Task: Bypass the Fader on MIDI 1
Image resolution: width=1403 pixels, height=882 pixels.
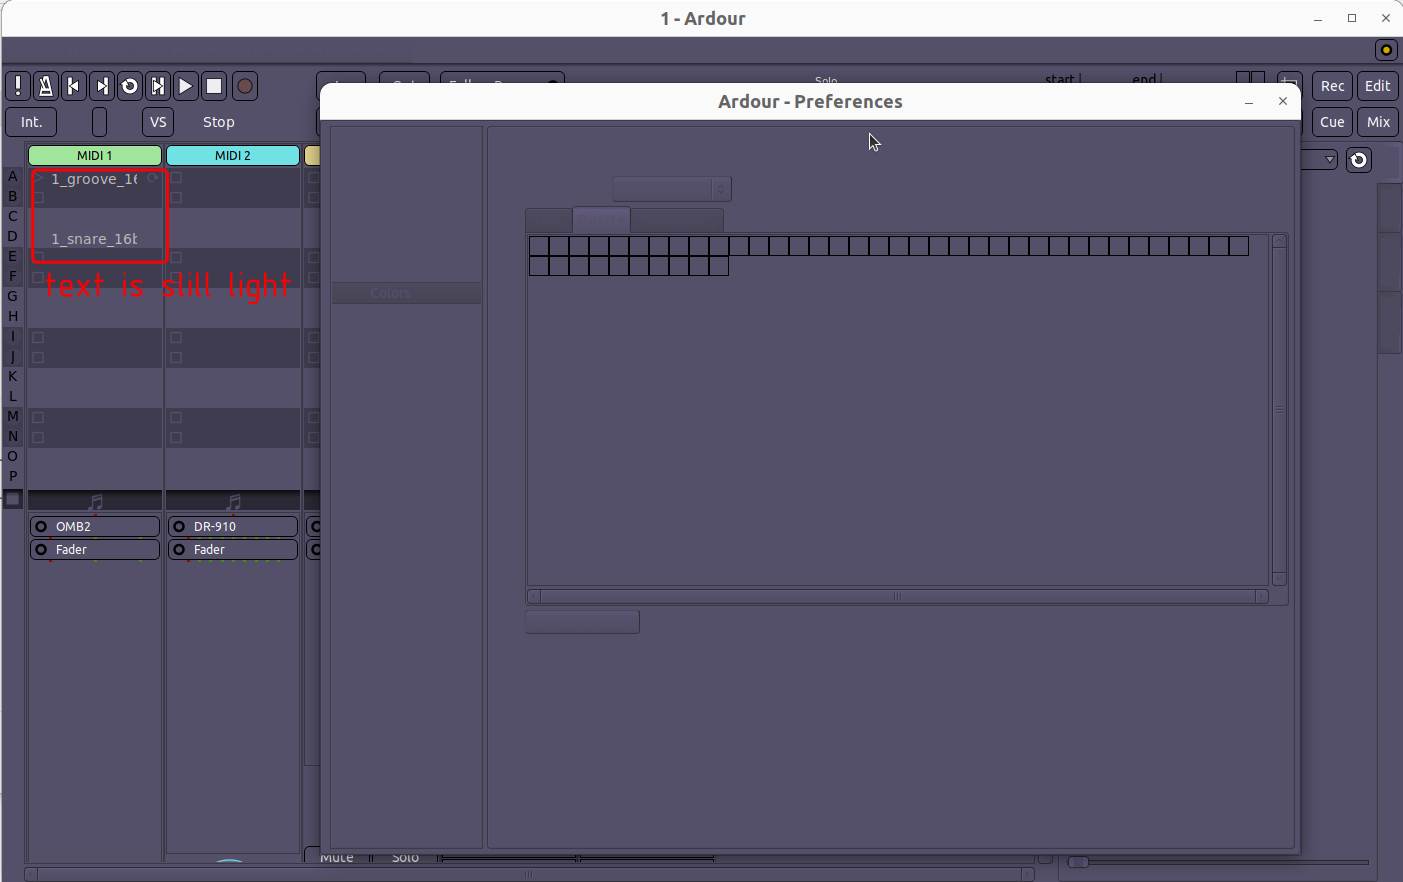Action: click(x=41, y=550)
